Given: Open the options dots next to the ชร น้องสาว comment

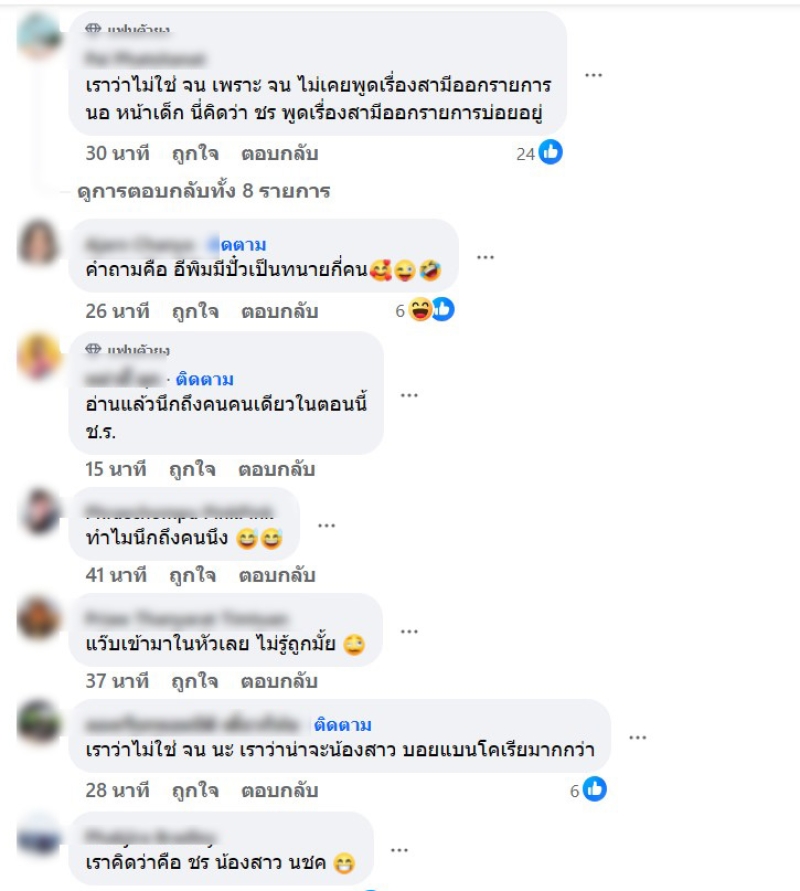Looking at the screenshot, I should point(399,850).
